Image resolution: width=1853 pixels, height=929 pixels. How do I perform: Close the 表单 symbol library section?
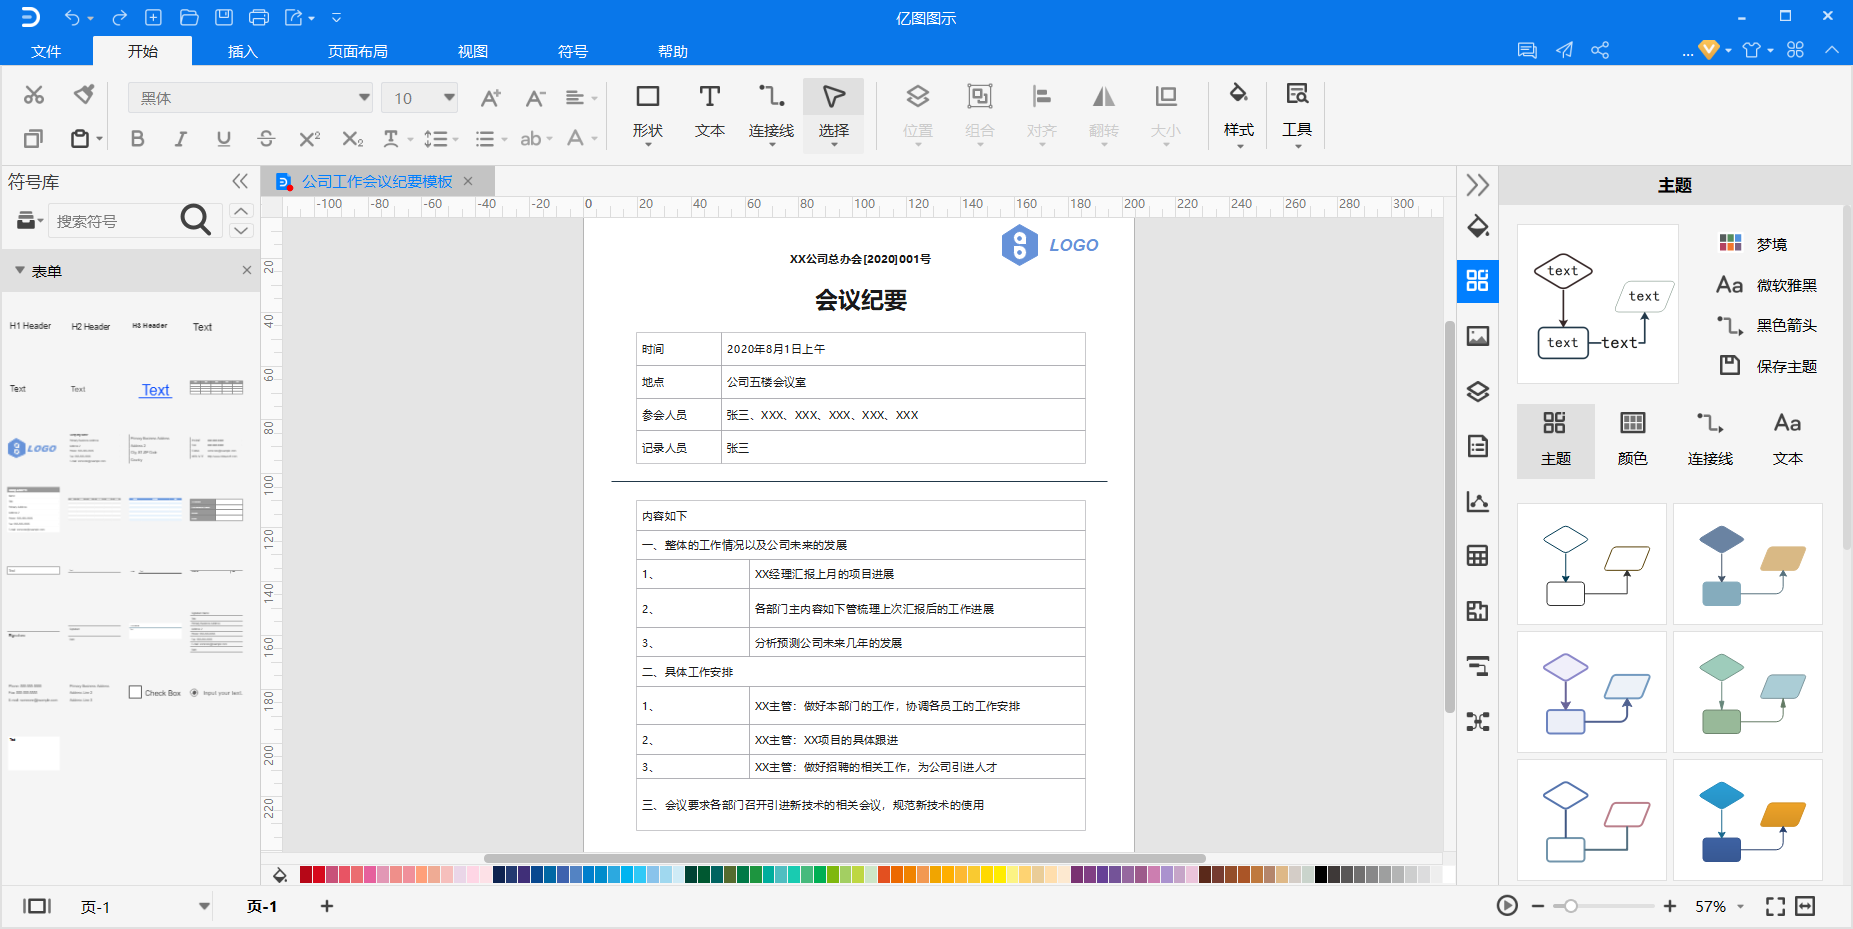click(247, 270)
